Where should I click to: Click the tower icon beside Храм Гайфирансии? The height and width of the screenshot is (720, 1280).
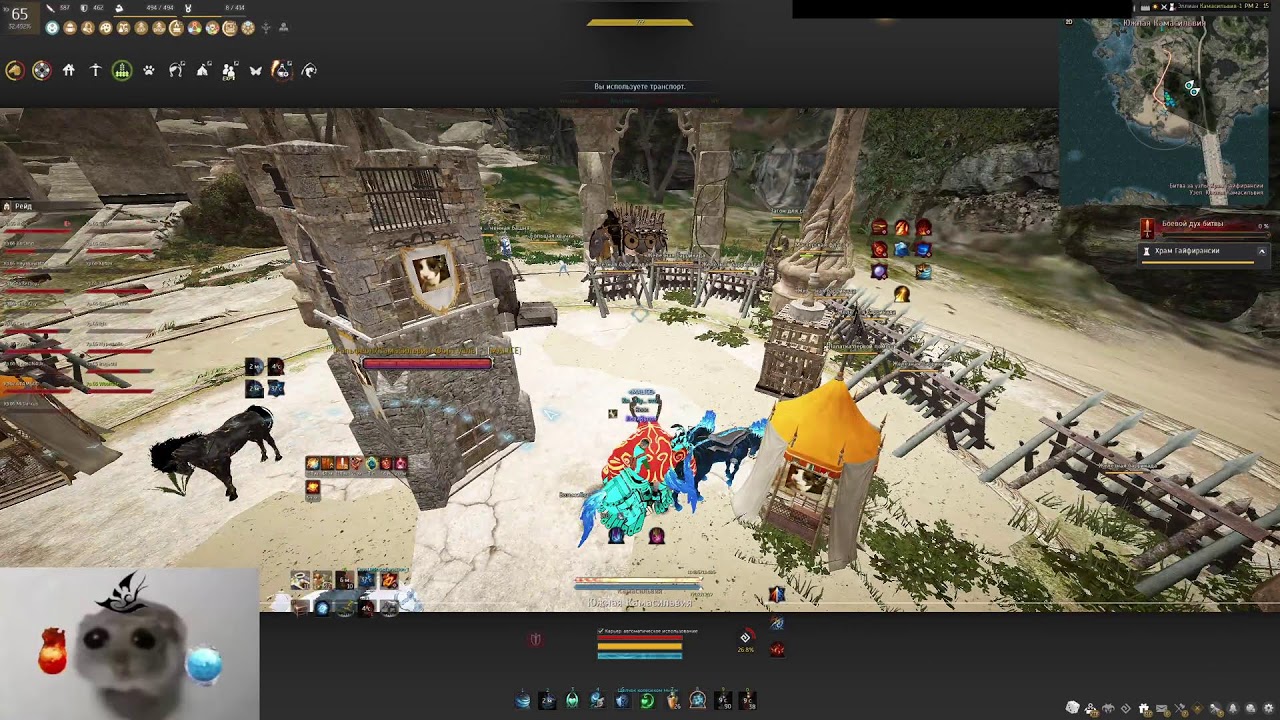[x=1147, y=251]
